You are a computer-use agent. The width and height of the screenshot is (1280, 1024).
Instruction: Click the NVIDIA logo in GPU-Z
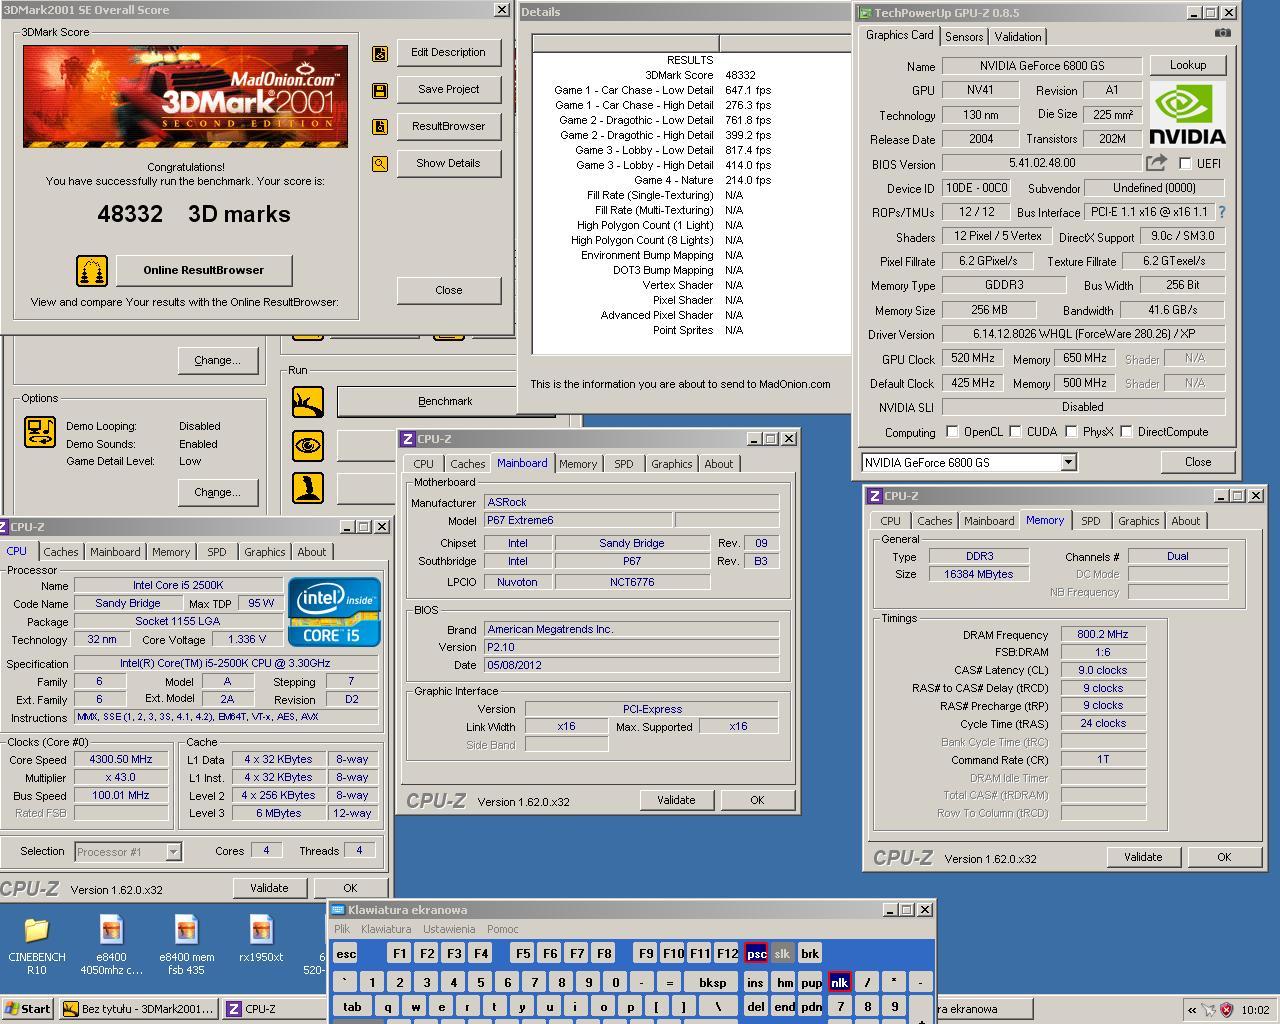(1187, 114)
